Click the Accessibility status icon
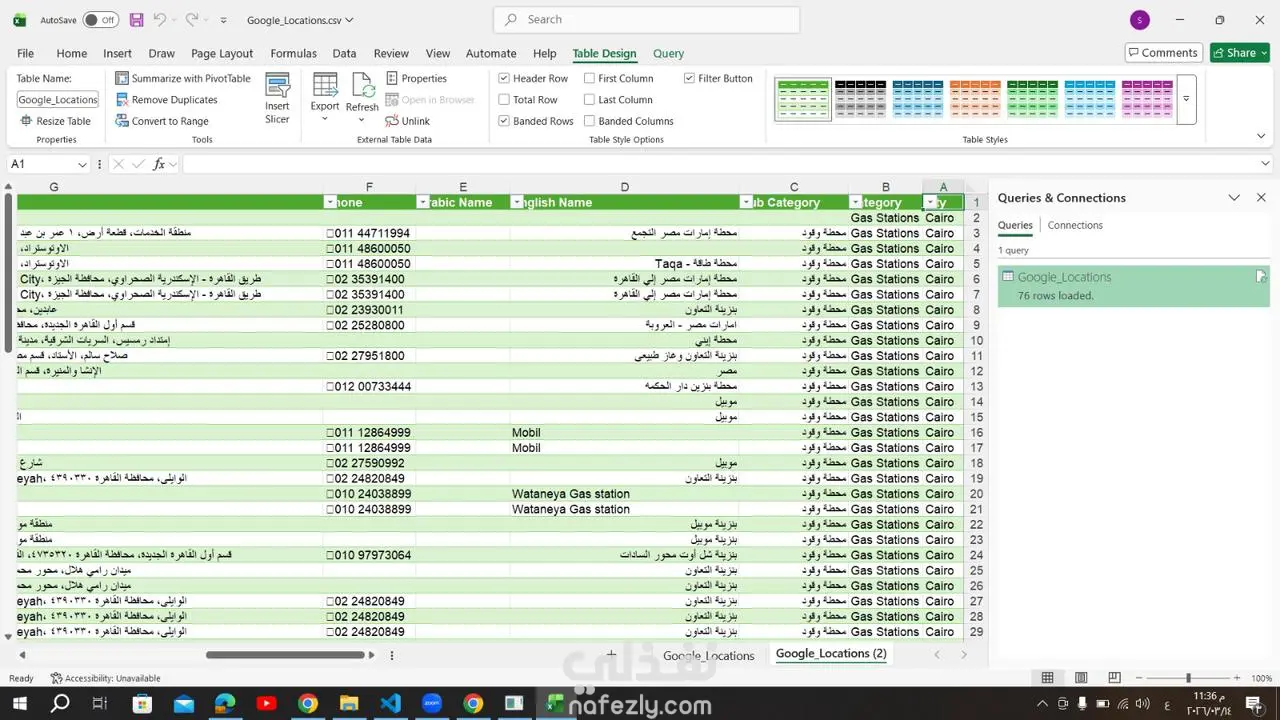Viewport: 1280px width, 720px height. click(x=56, y=678)
